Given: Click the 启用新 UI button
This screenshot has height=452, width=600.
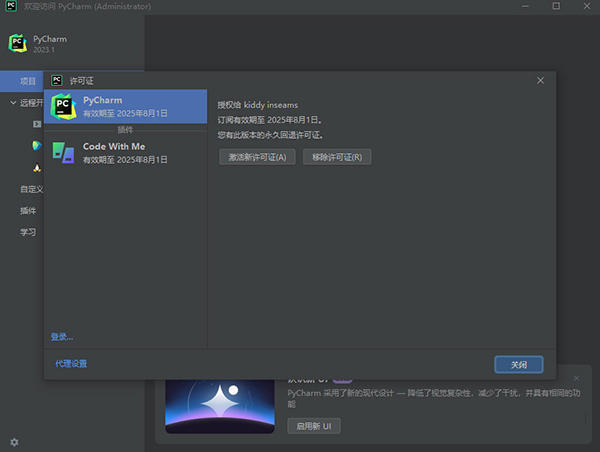Looking at the screenshot, I should (315, 426).
